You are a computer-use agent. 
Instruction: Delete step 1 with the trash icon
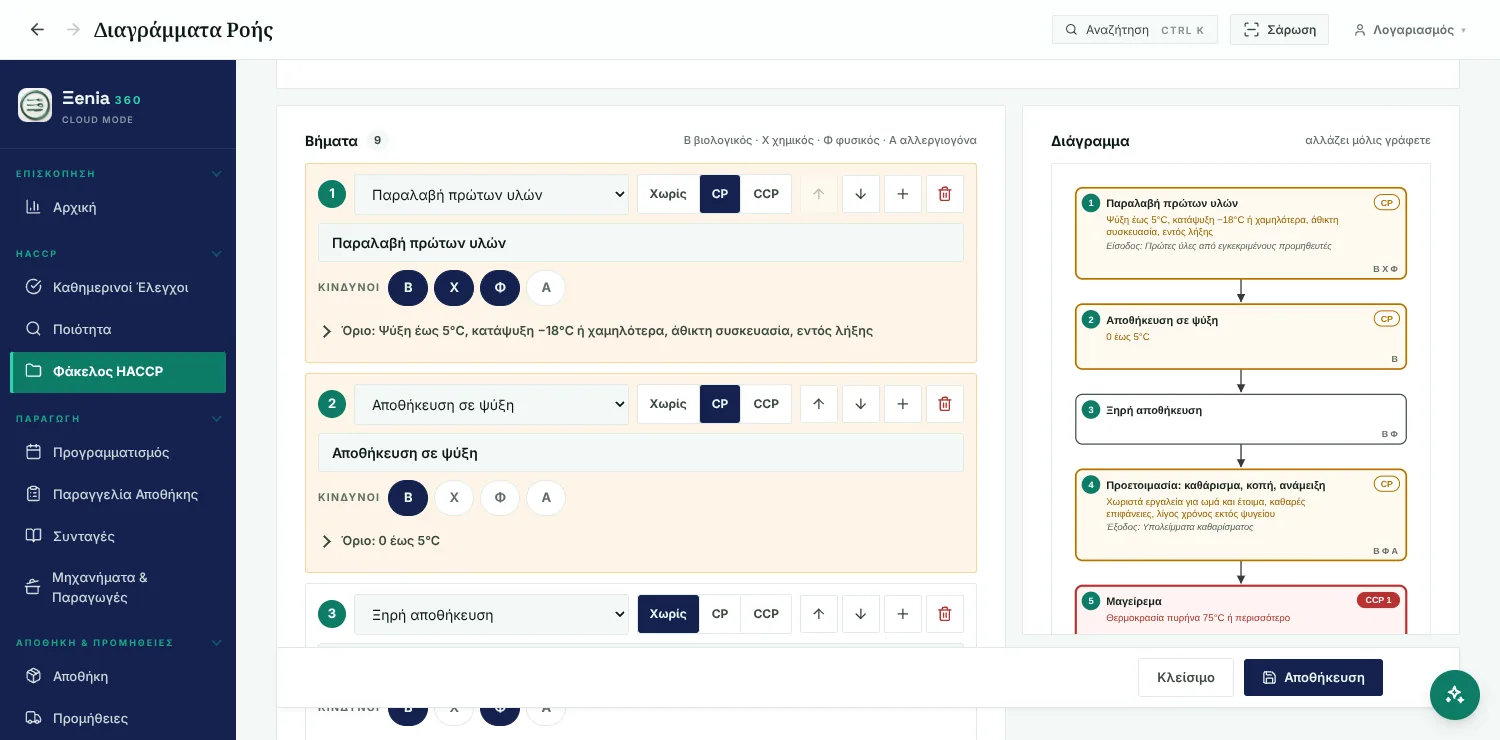pyautogui.click(x=945, y=194)
